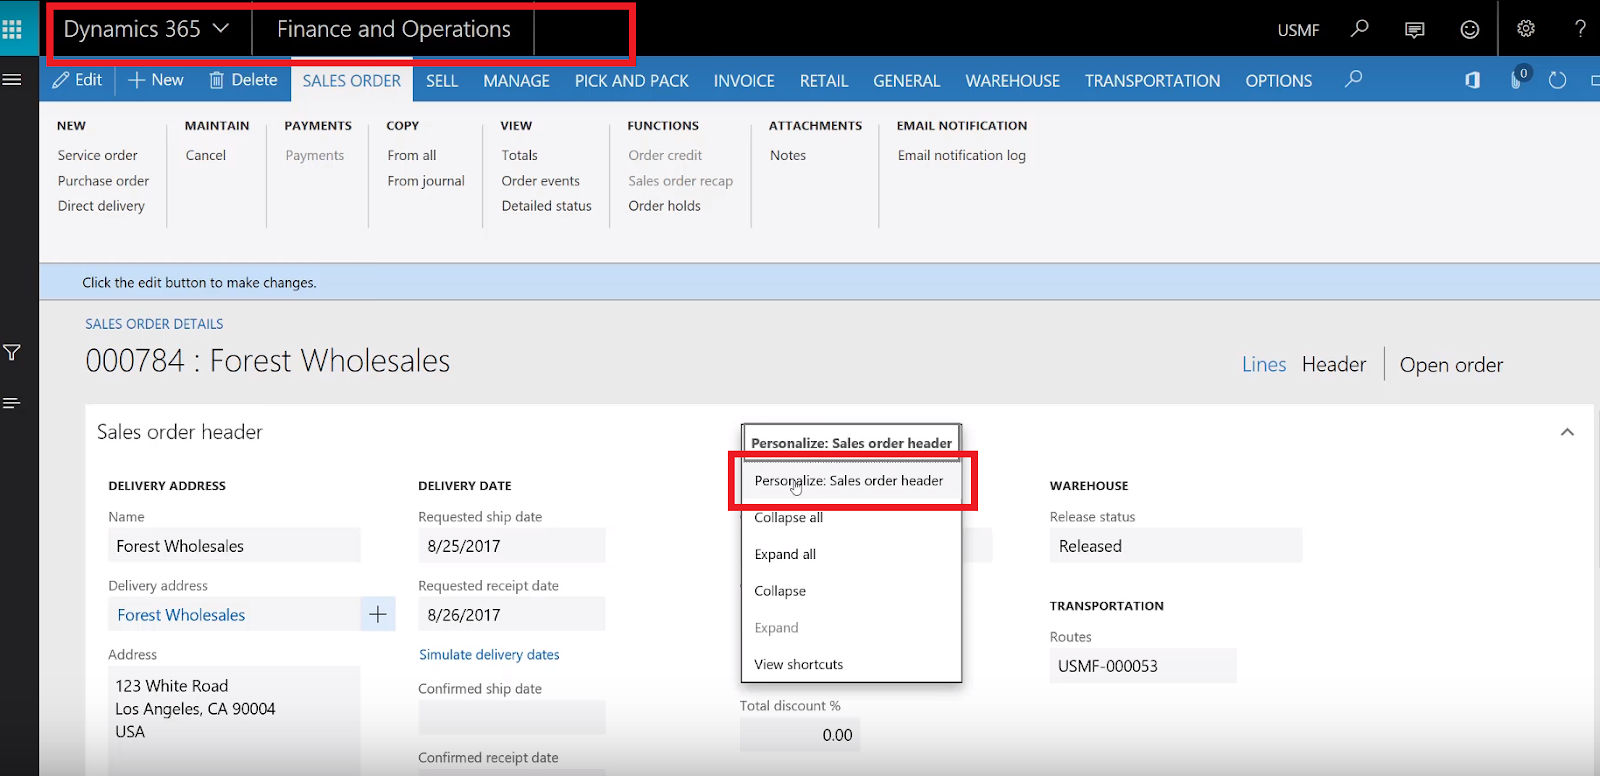Click the Routes field USMF-000053
The image size is (1600, 776).
pyautogui.click(x=1143, y=666)
